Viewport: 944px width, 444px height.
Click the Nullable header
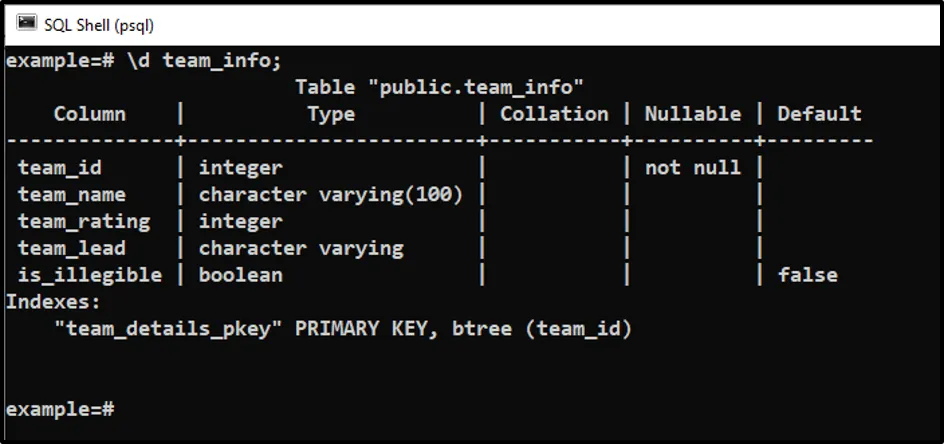click(693, 114)
